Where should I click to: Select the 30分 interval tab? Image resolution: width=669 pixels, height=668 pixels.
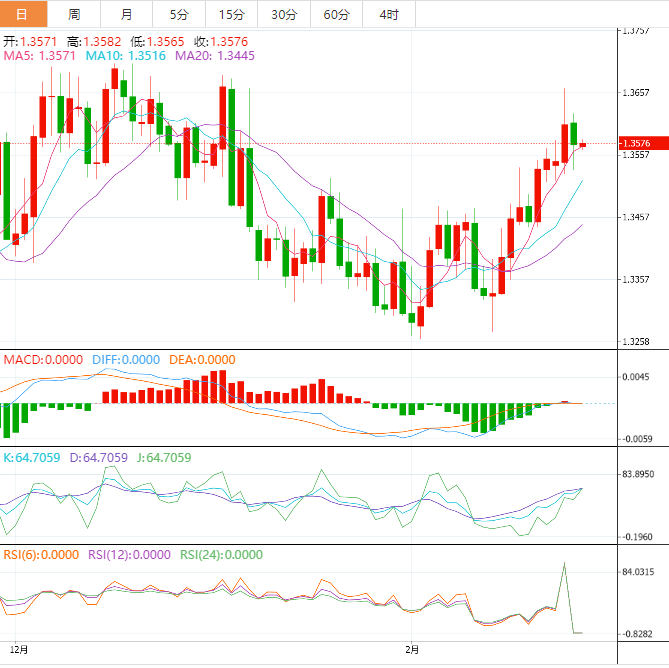[283, 14]
